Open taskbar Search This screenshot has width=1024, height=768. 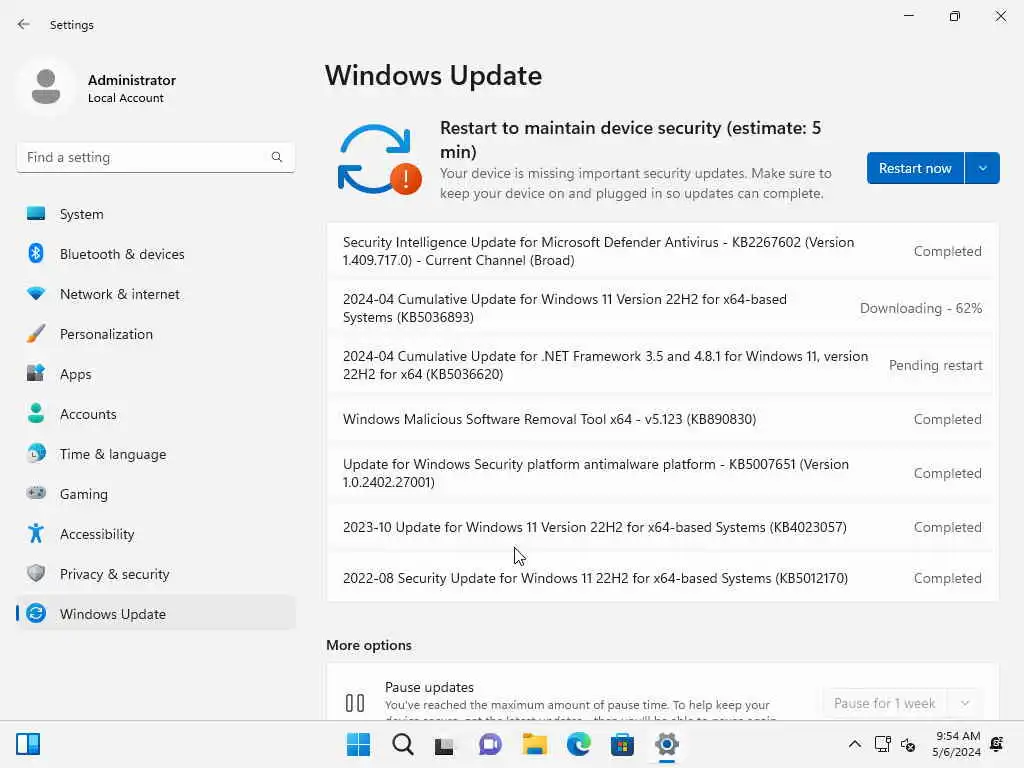click(x=402, y=744)
